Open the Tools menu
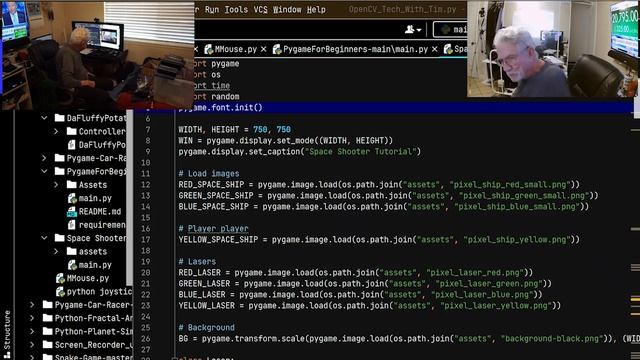Viewport: 640px width, 360px height. 236,9
